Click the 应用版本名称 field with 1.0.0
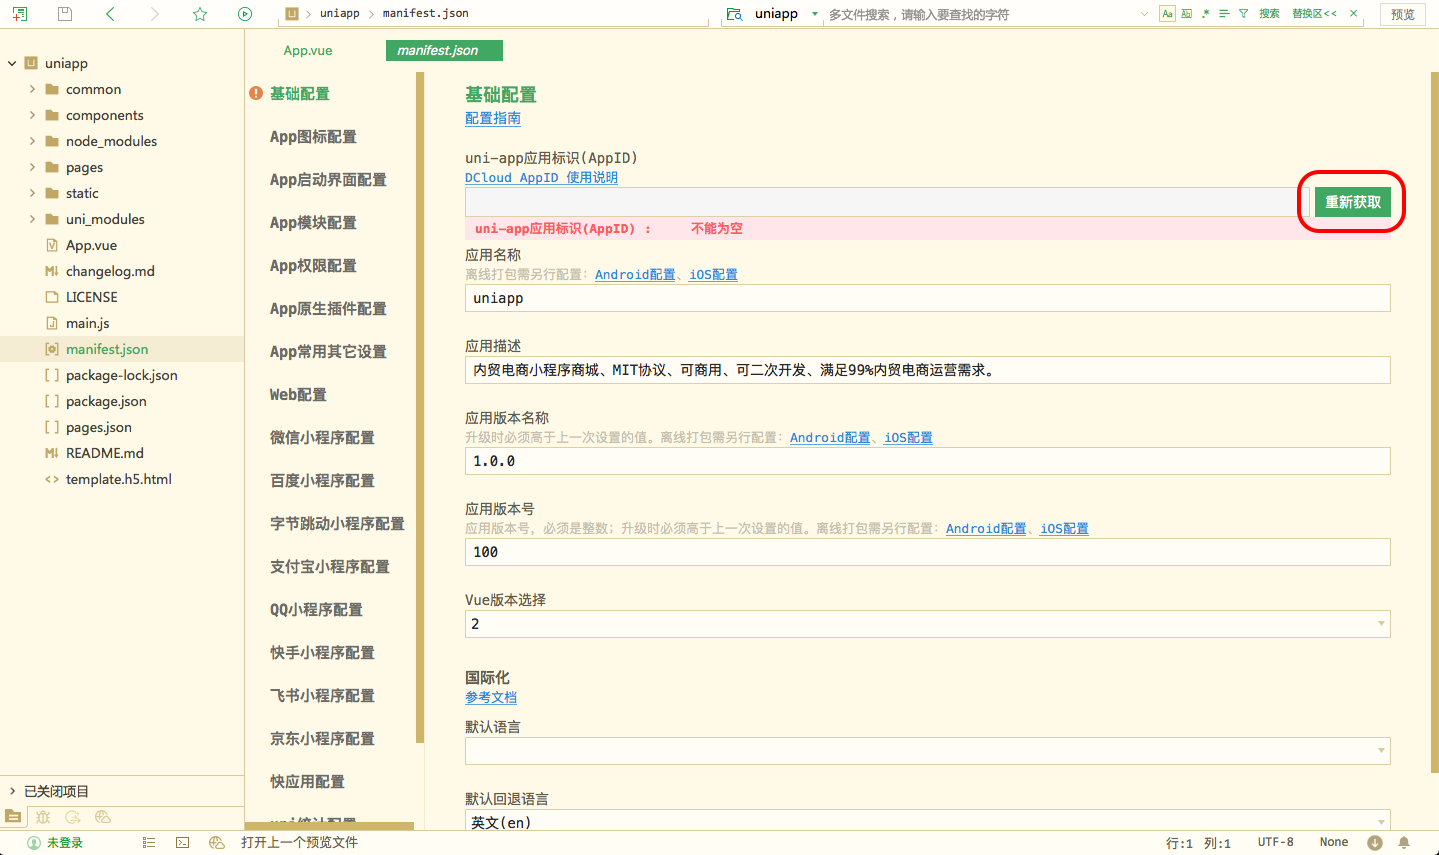The width and height of the screenshot is (1439, 855). 928,461
